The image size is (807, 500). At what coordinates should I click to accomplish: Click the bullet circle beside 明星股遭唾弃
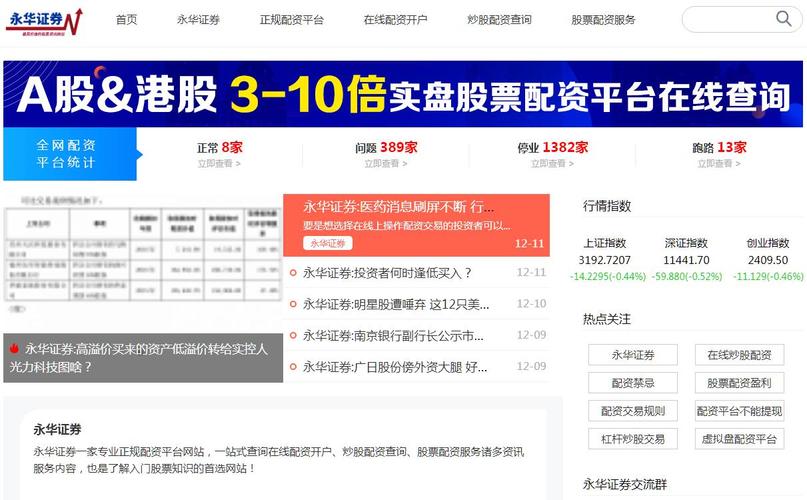293,304
